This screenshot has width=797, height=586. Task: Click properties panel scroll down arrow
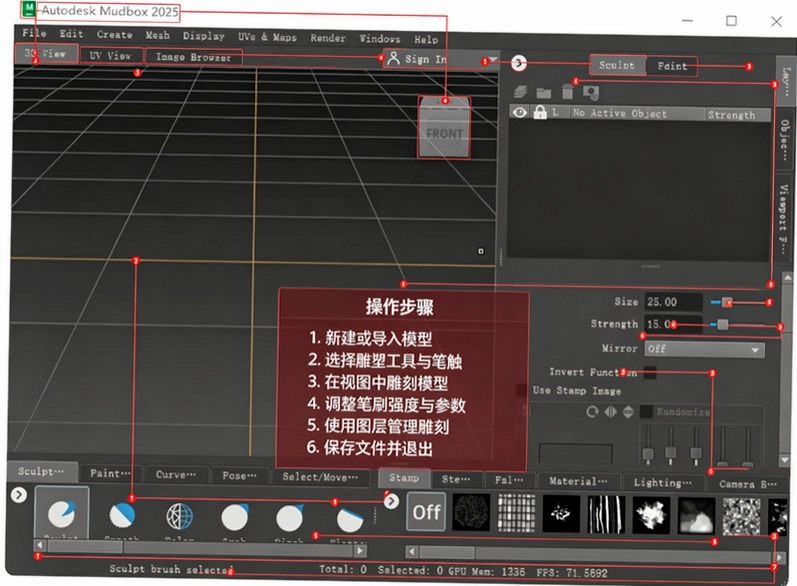(x=786, y=460)
